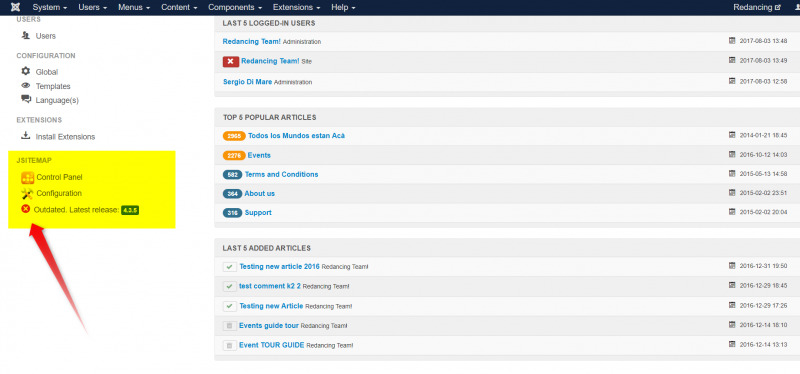Open the Extensions dropdown menu

297,8
